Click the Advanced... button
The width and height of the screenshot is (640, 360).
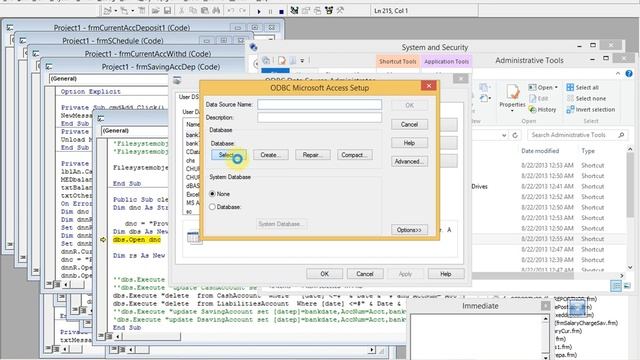[409, 162]
